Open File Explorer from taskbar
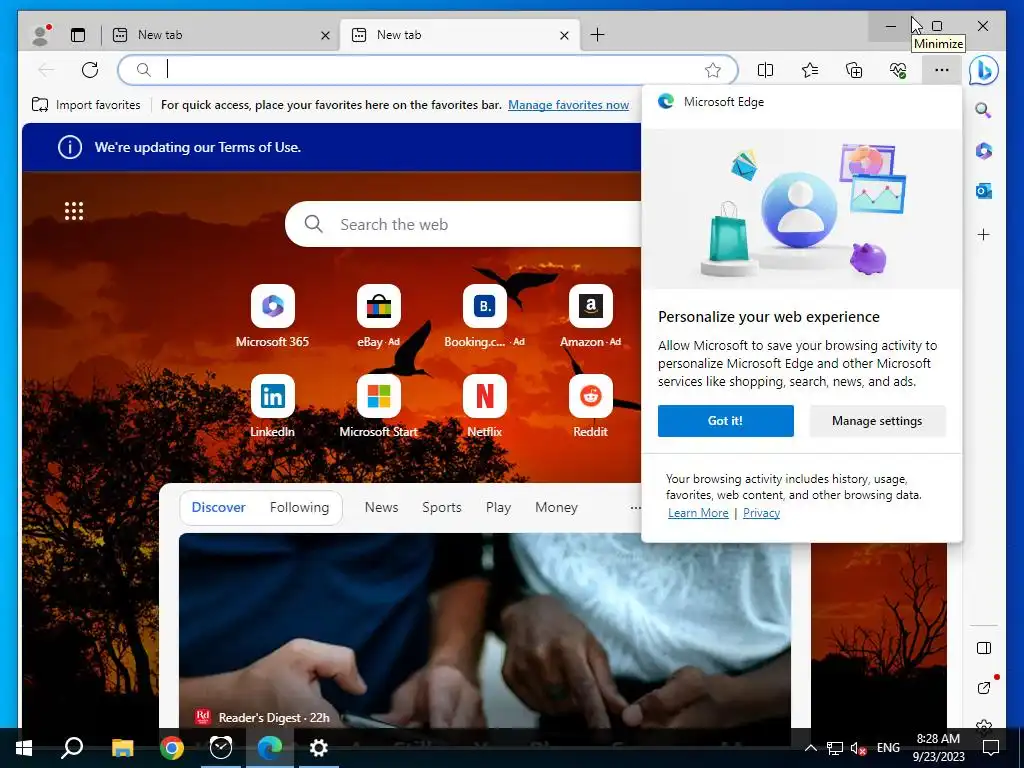Screen dimensions: 1024x768 coord(122,748)
